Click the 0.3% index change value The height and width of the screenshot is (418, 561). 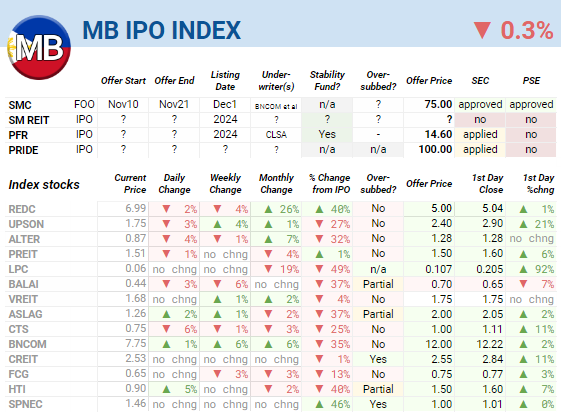click(x=527, y=30)
